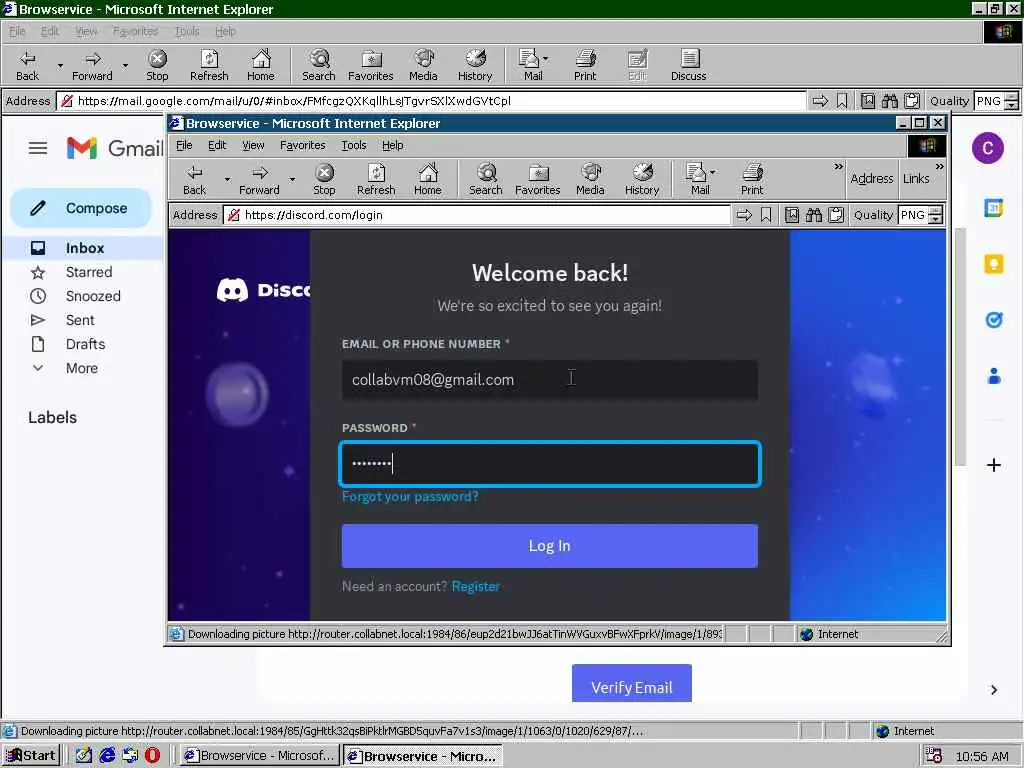Click Back in the rear Gmail window toolbar
1024x768 pixels.
pos(27,66)
